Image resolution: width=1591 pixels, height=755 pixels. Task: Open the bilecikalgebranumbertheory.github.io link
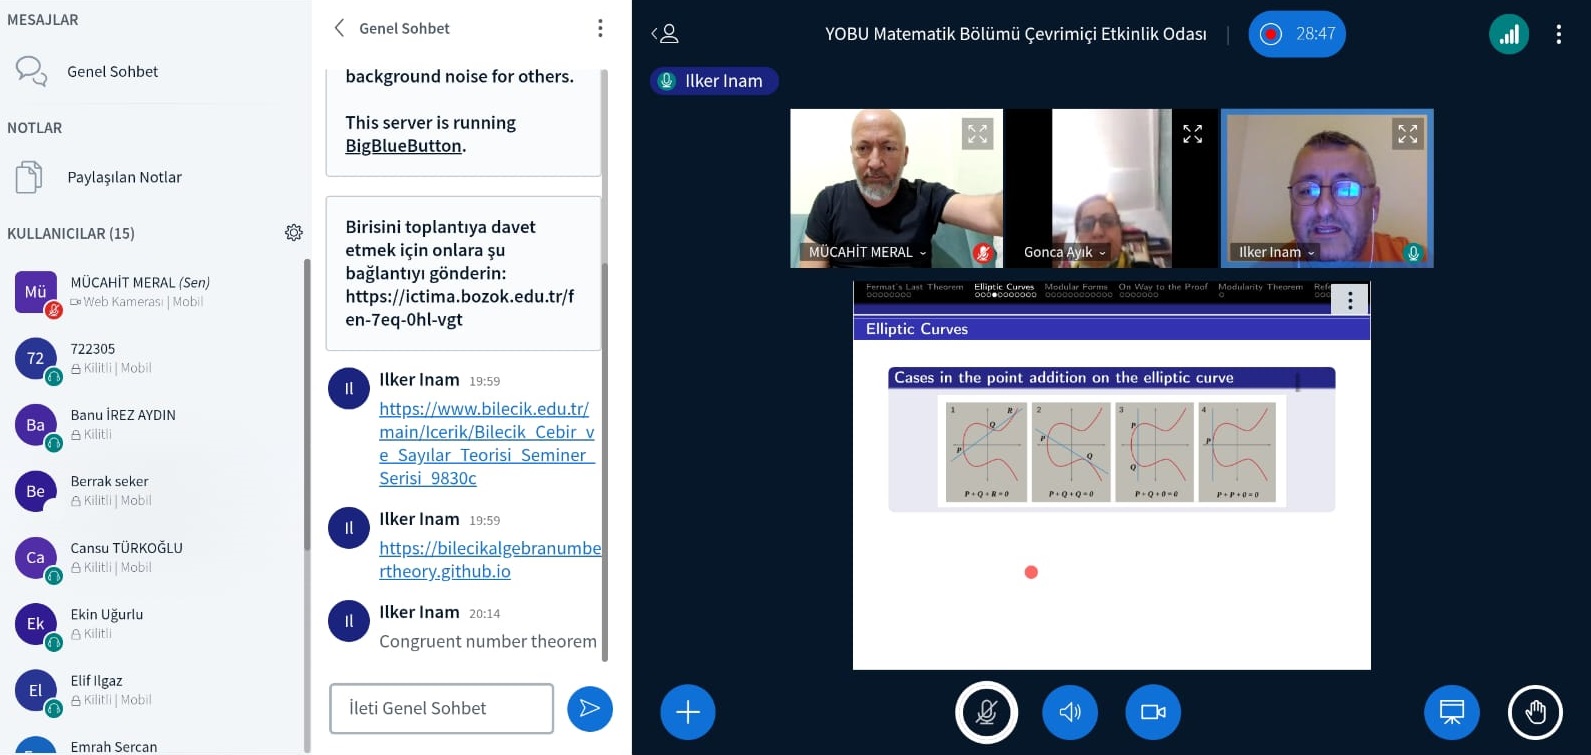click(x=489, y=560)
